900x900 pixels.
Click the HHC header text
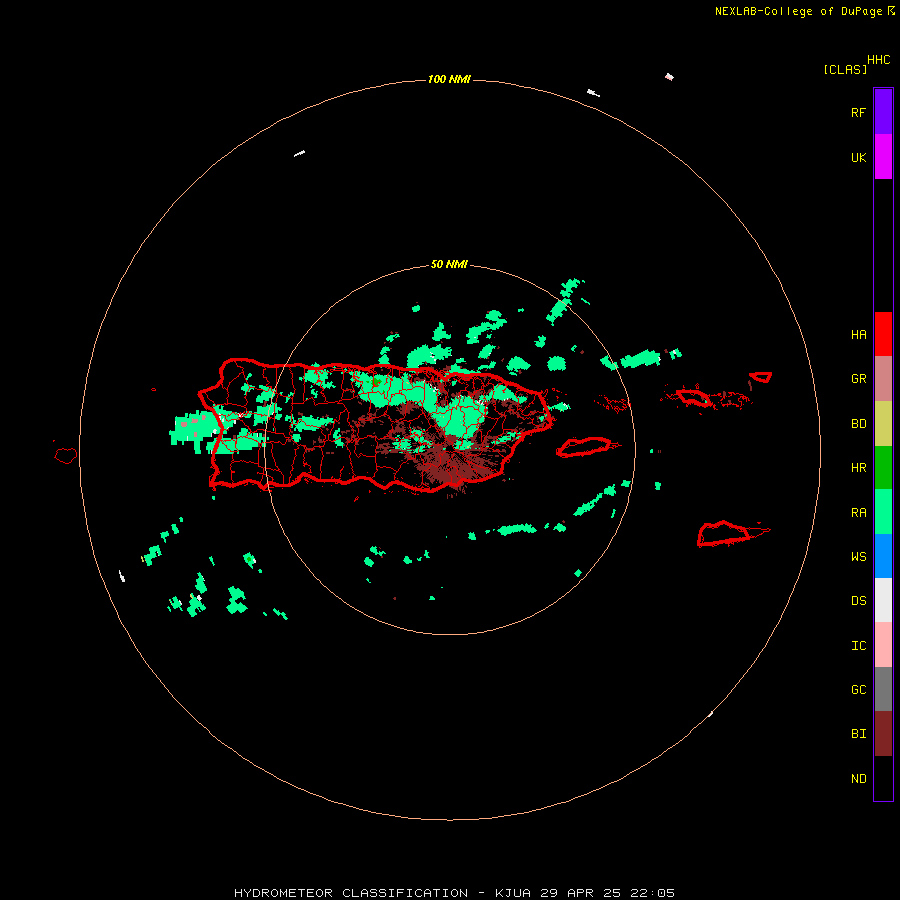pyautogui.click(x=878, y=60)
